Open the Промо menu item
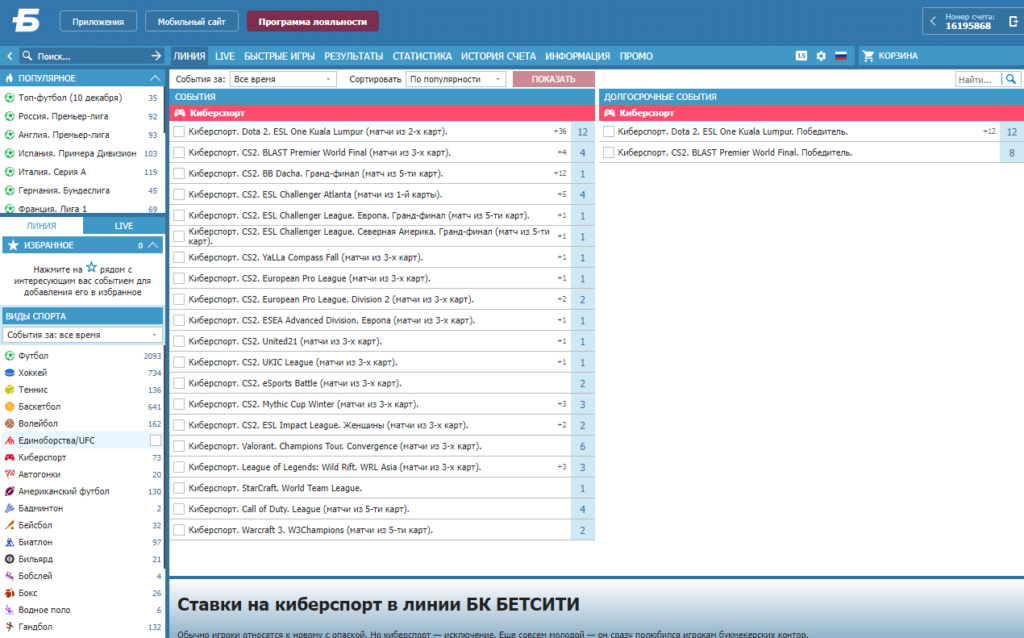The height and width of the screenshot is (638, 1024). (636, 56)
